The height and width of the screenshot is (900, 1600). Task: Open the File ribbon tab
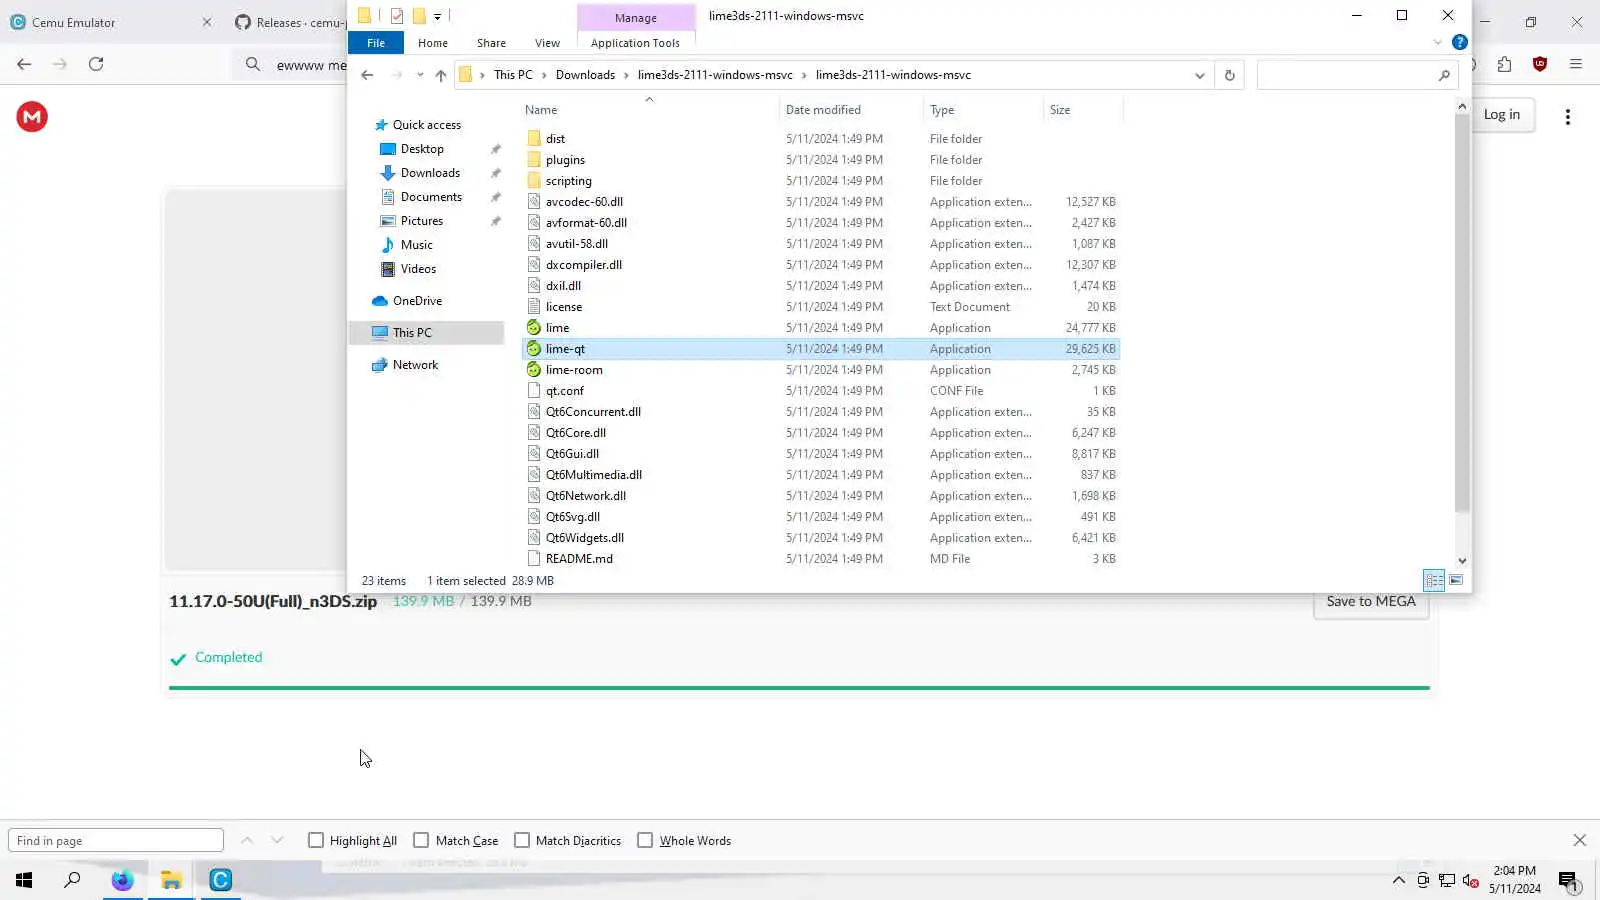pos(376,43)
